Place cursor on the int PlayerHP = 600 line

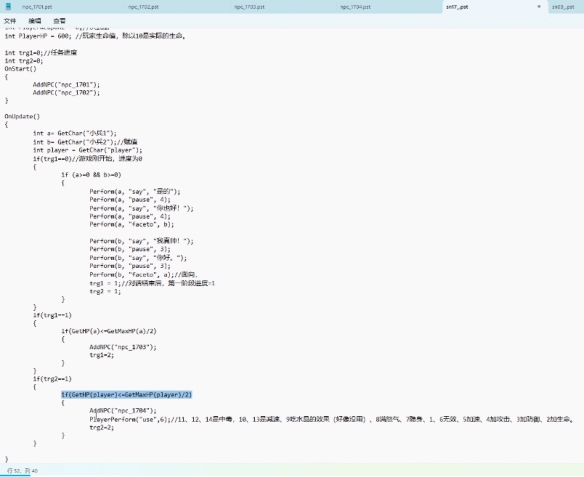[95, 36]
